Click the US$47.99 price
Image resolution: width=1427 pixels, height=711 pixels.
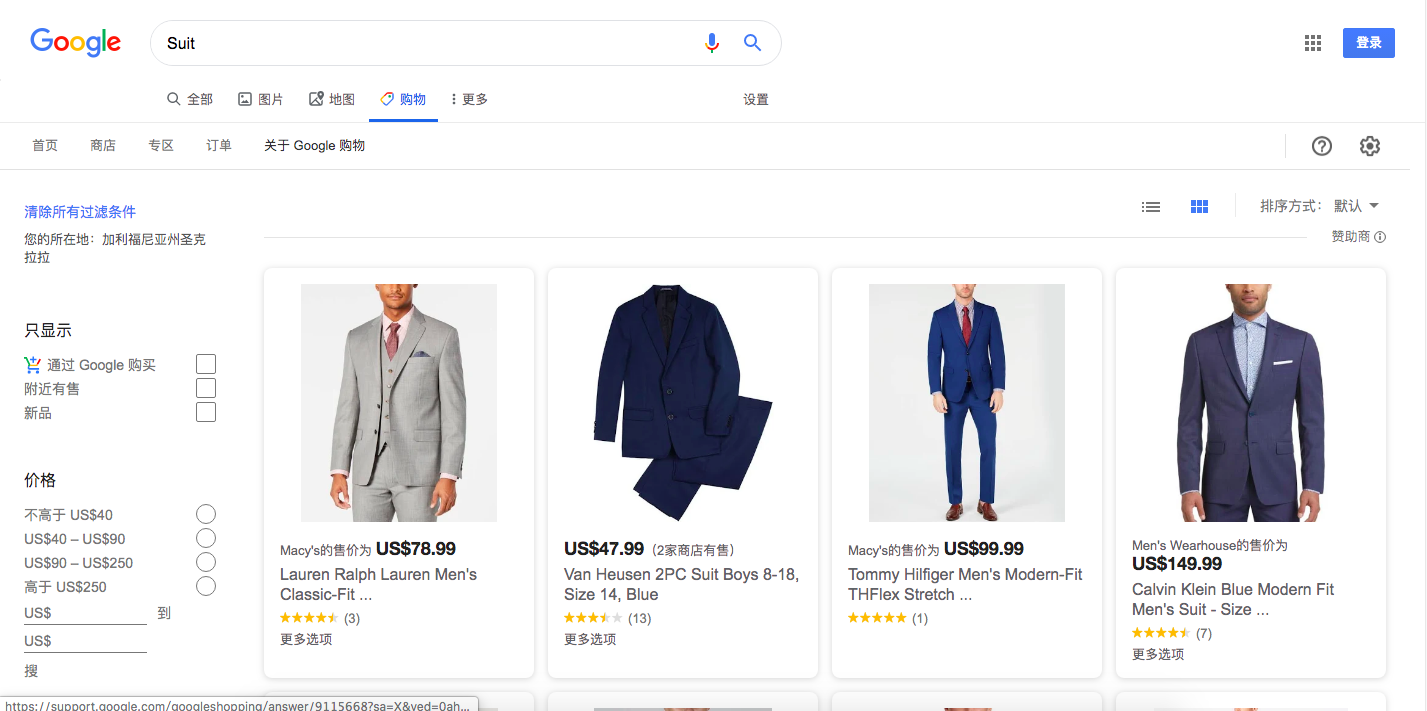coord(604,549)
